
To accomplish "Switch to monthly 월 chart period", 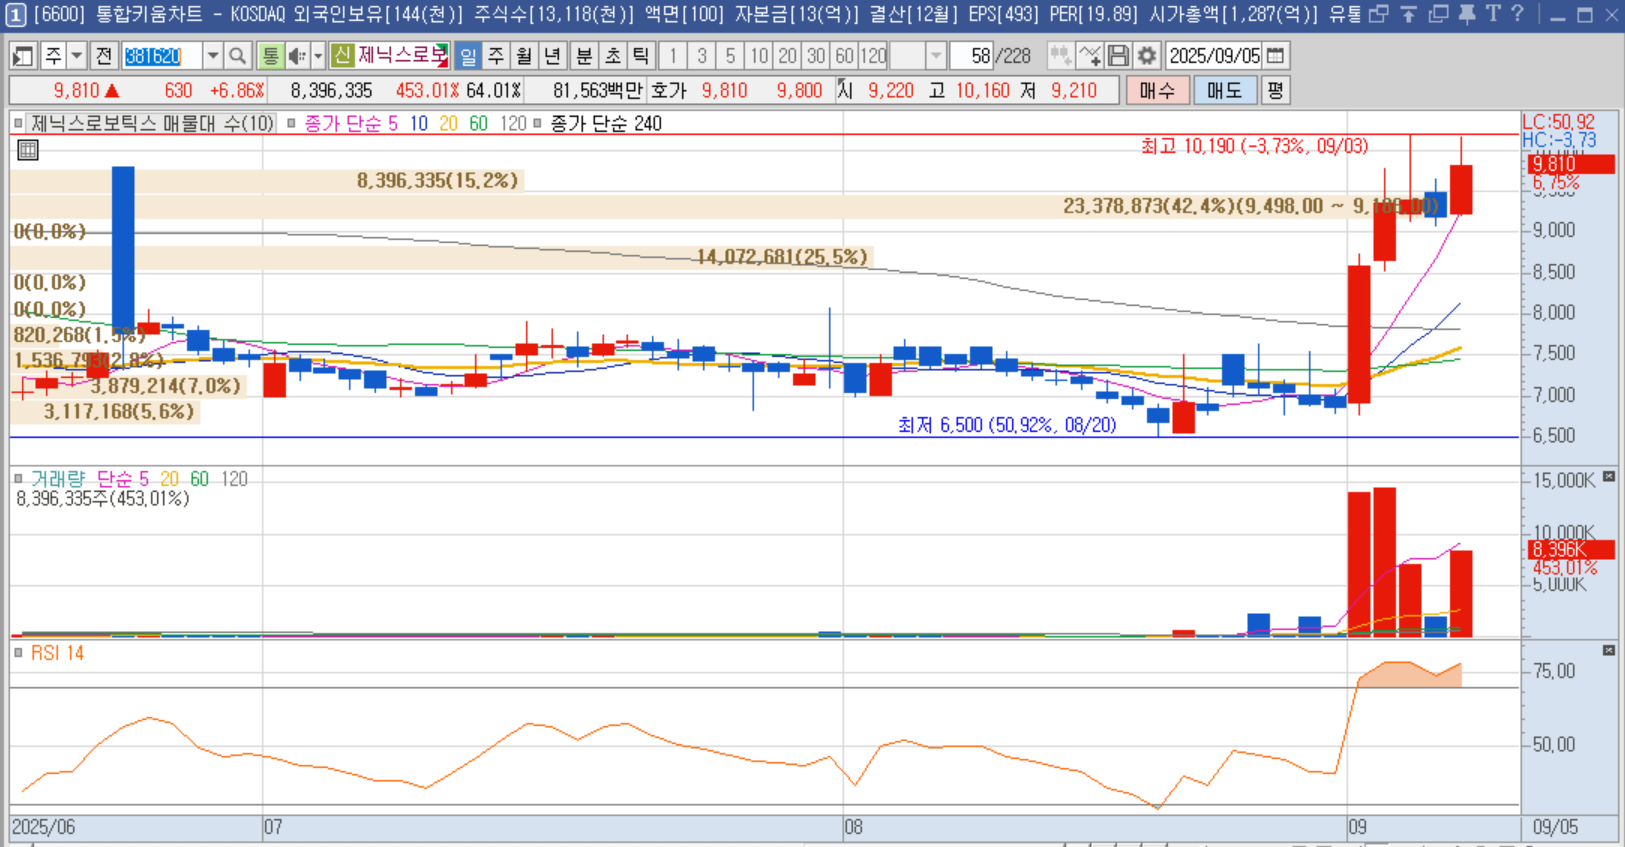I will tap(525, 56).
